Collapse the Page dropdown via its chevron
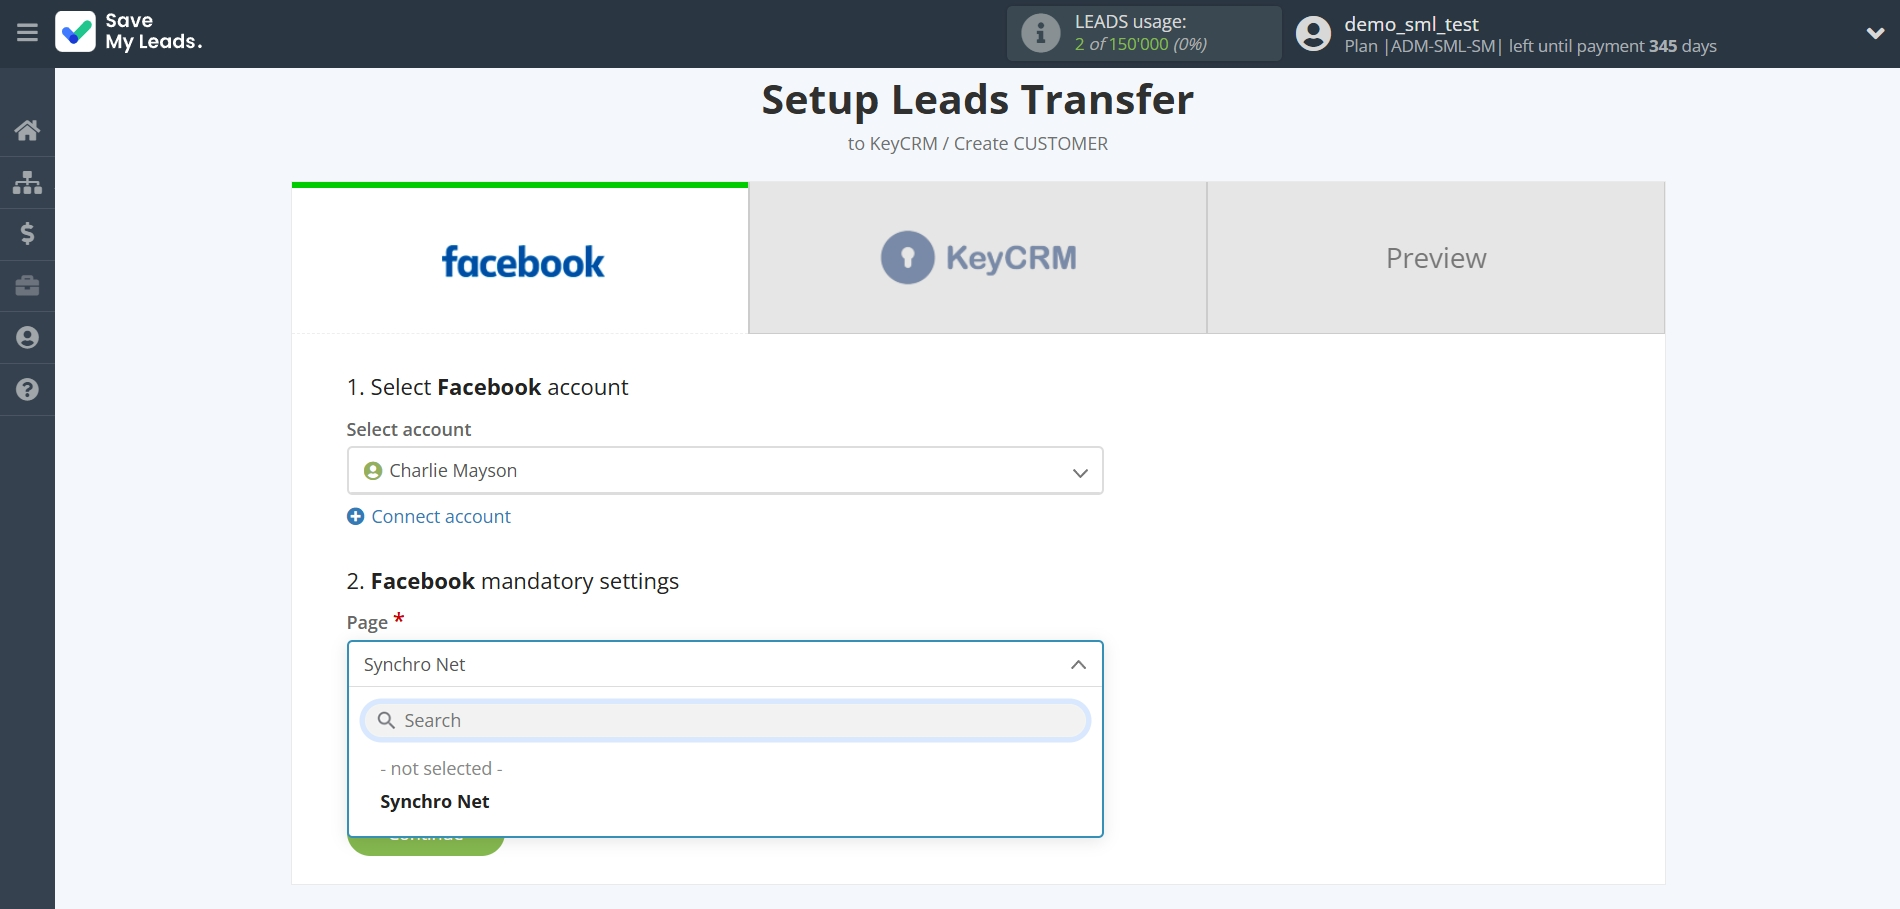The width and height of the screenshot is (1900, 909). [x=1078, y=664]
